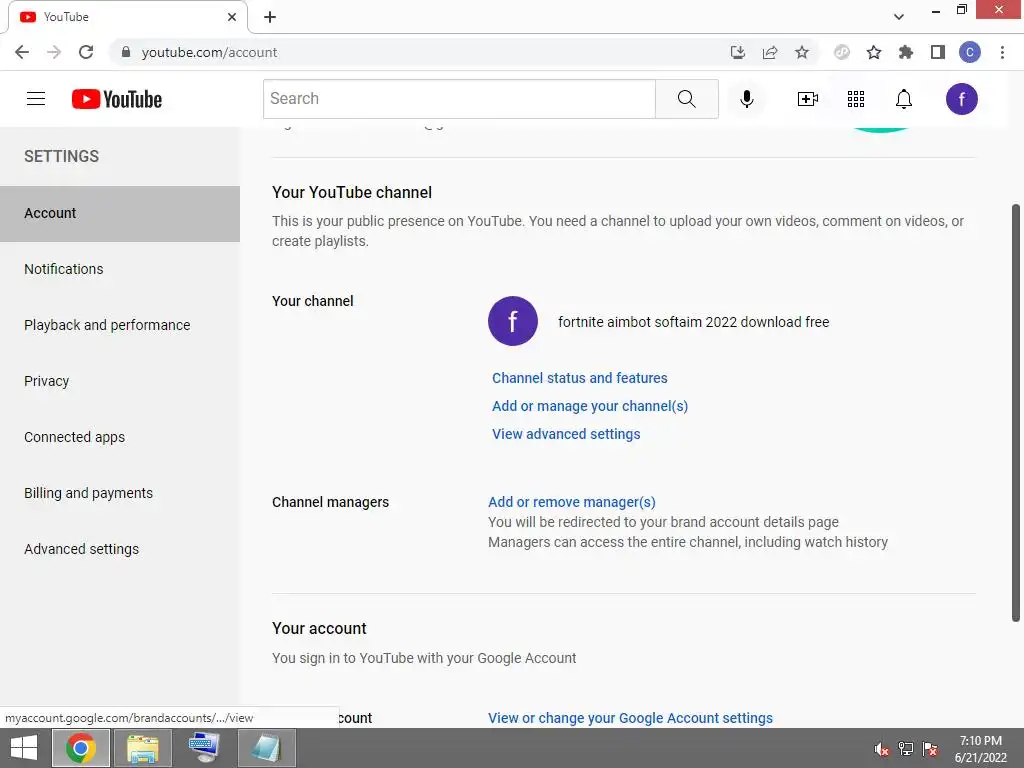Click the Chrome taskbar icon
Viewport: 1024px width, 768px height.
click(80, 748)
